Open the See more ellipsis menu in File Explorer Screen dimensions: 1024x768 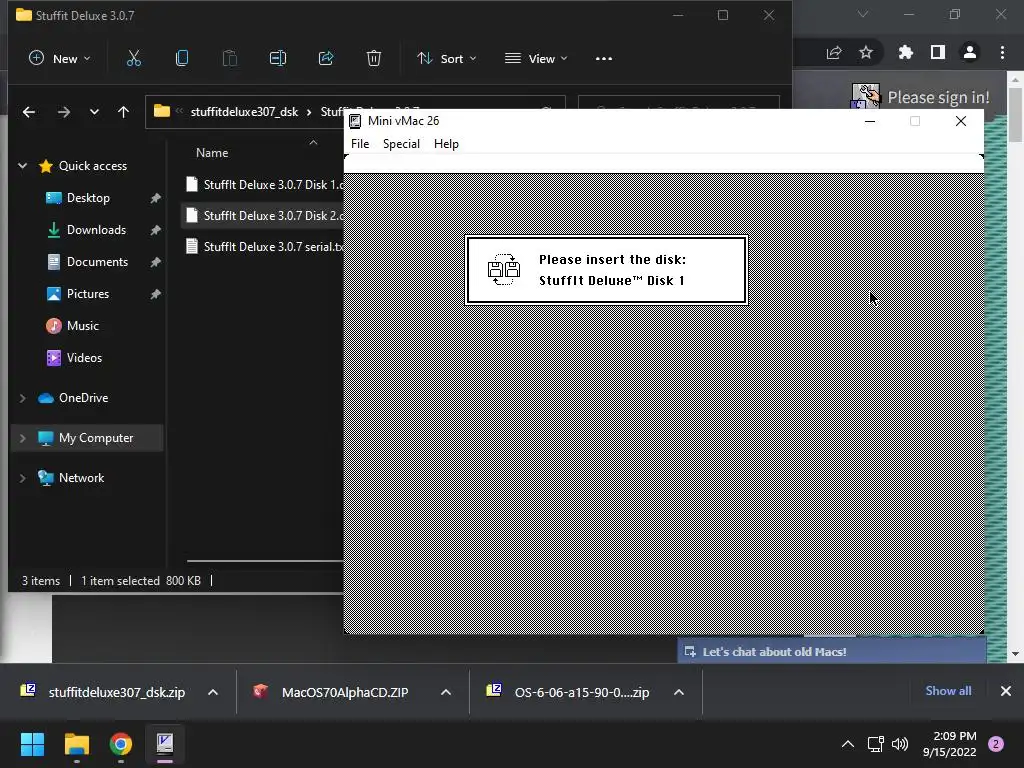point(604,59)
